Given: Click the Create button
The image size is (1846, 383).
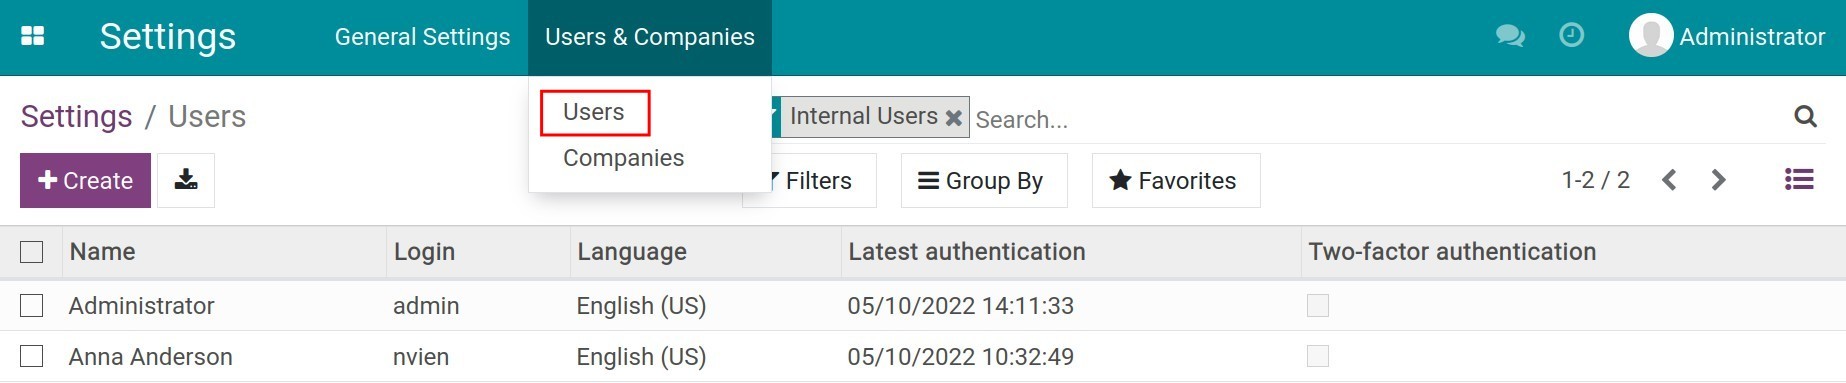Looking at the screenshot, I should pos(85,180).
